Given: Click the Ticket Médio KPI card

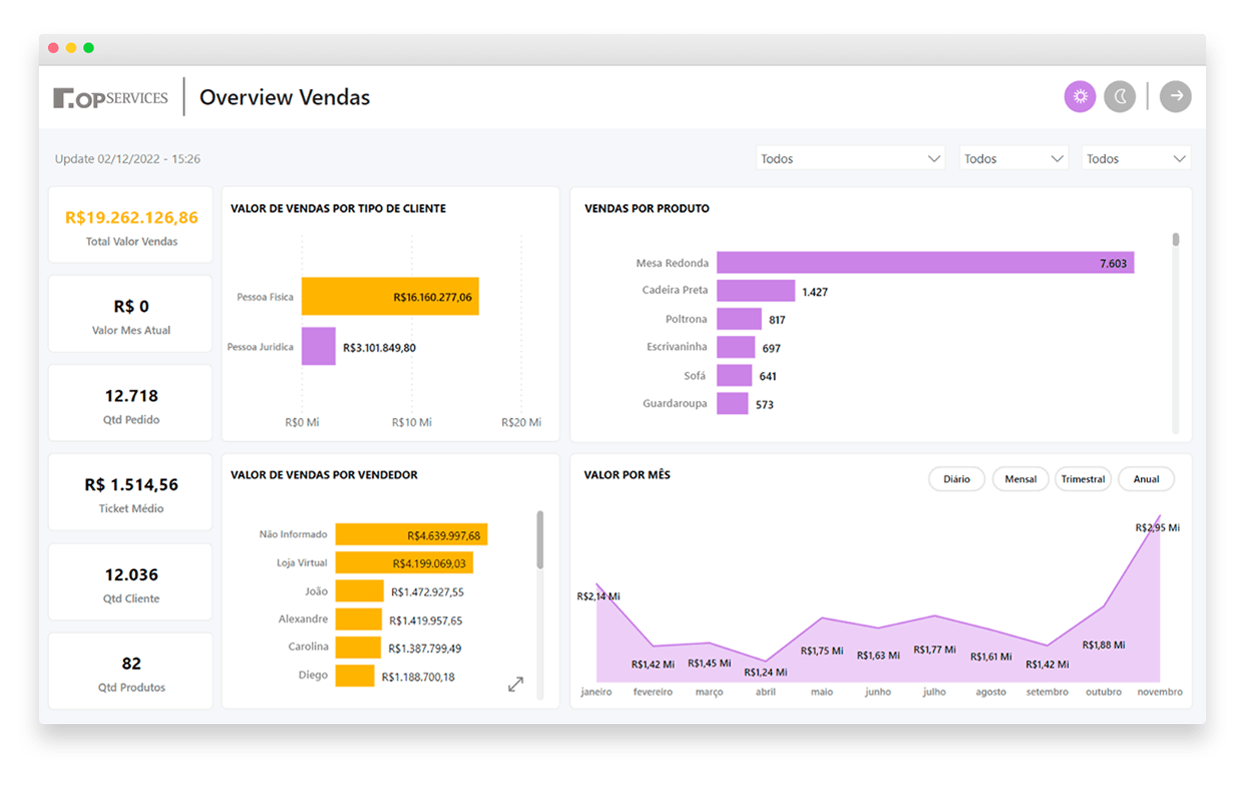Looking at the screenshot, I should point(131,493).
